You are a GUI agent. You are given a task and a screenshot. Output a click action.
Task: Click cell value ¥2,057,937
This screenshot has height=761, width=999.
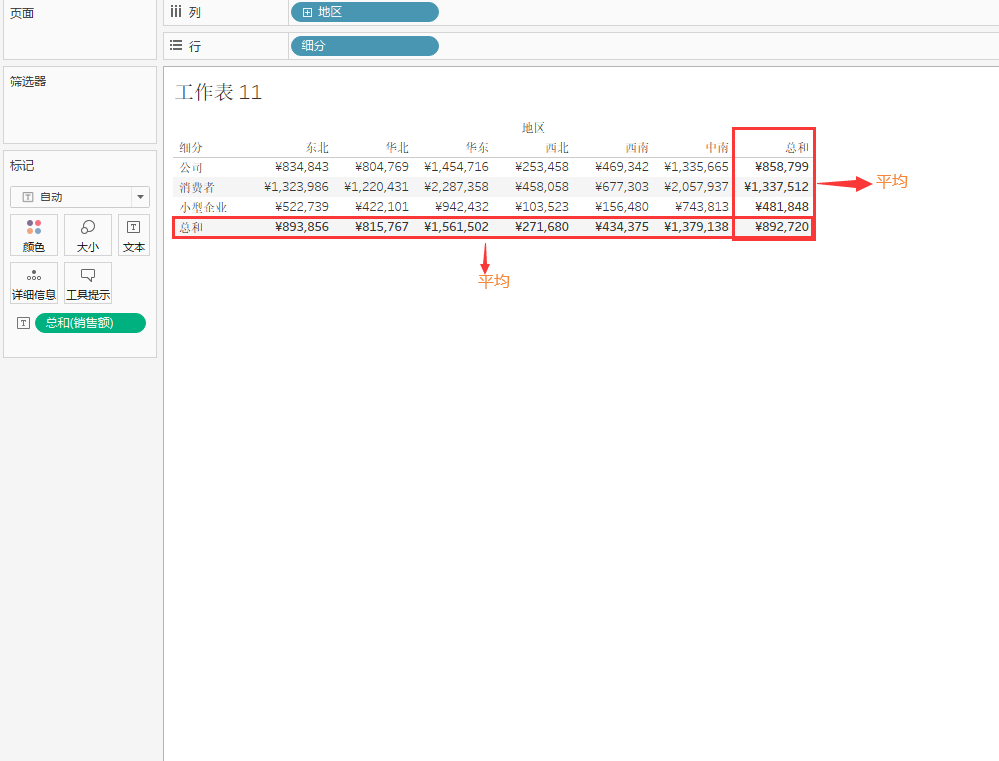(696, 187)
